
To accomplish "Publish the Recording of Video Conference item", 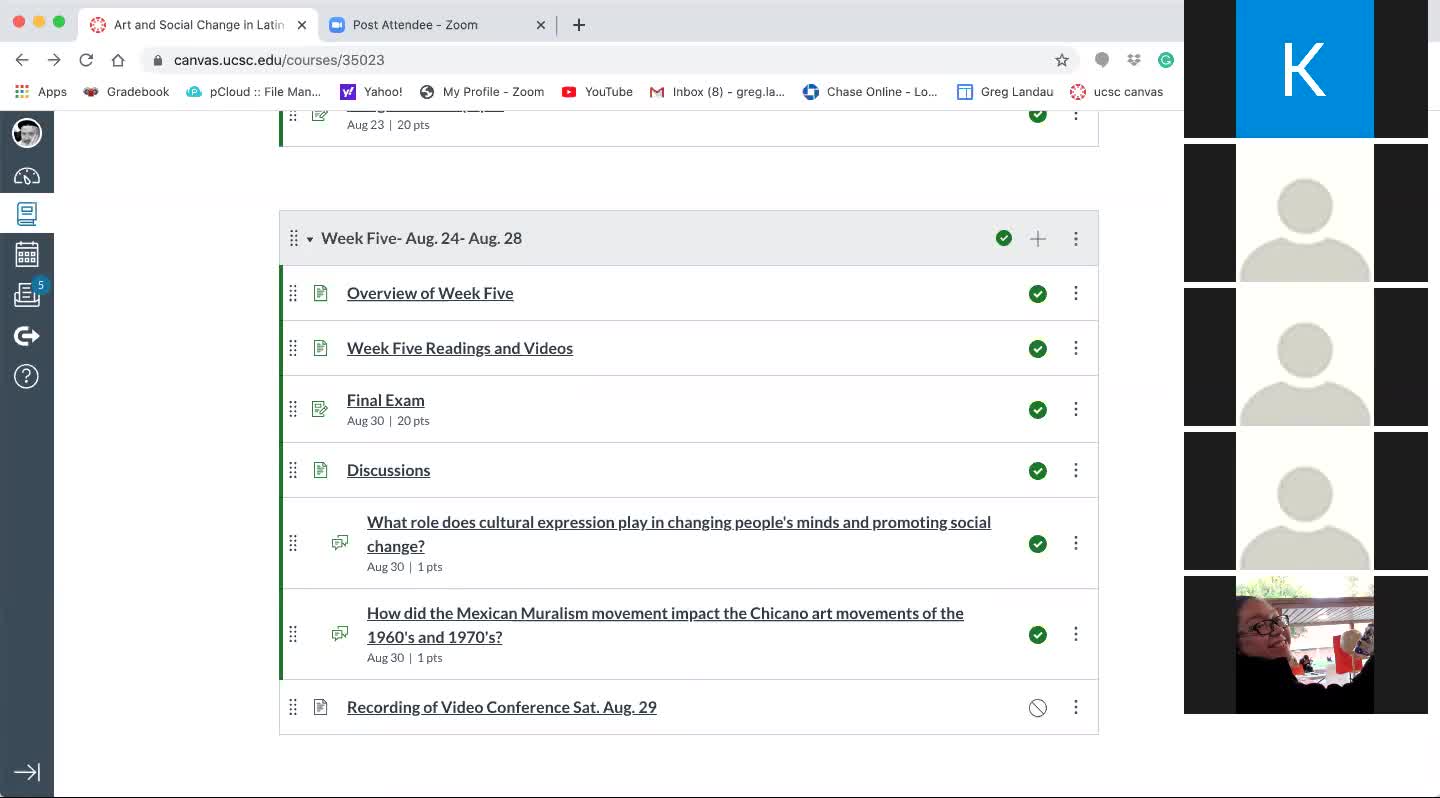I will (1038, 708).
